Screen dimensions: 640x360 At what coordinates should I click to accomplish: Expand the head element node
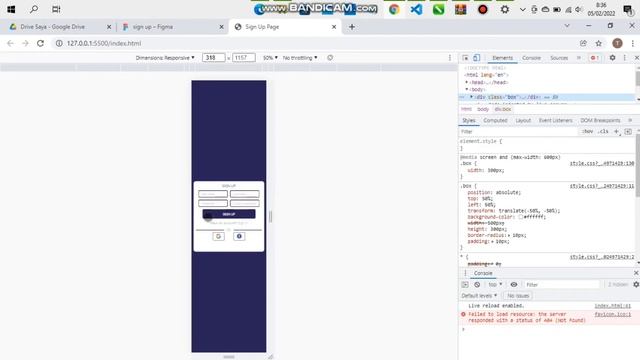point(467,82)
